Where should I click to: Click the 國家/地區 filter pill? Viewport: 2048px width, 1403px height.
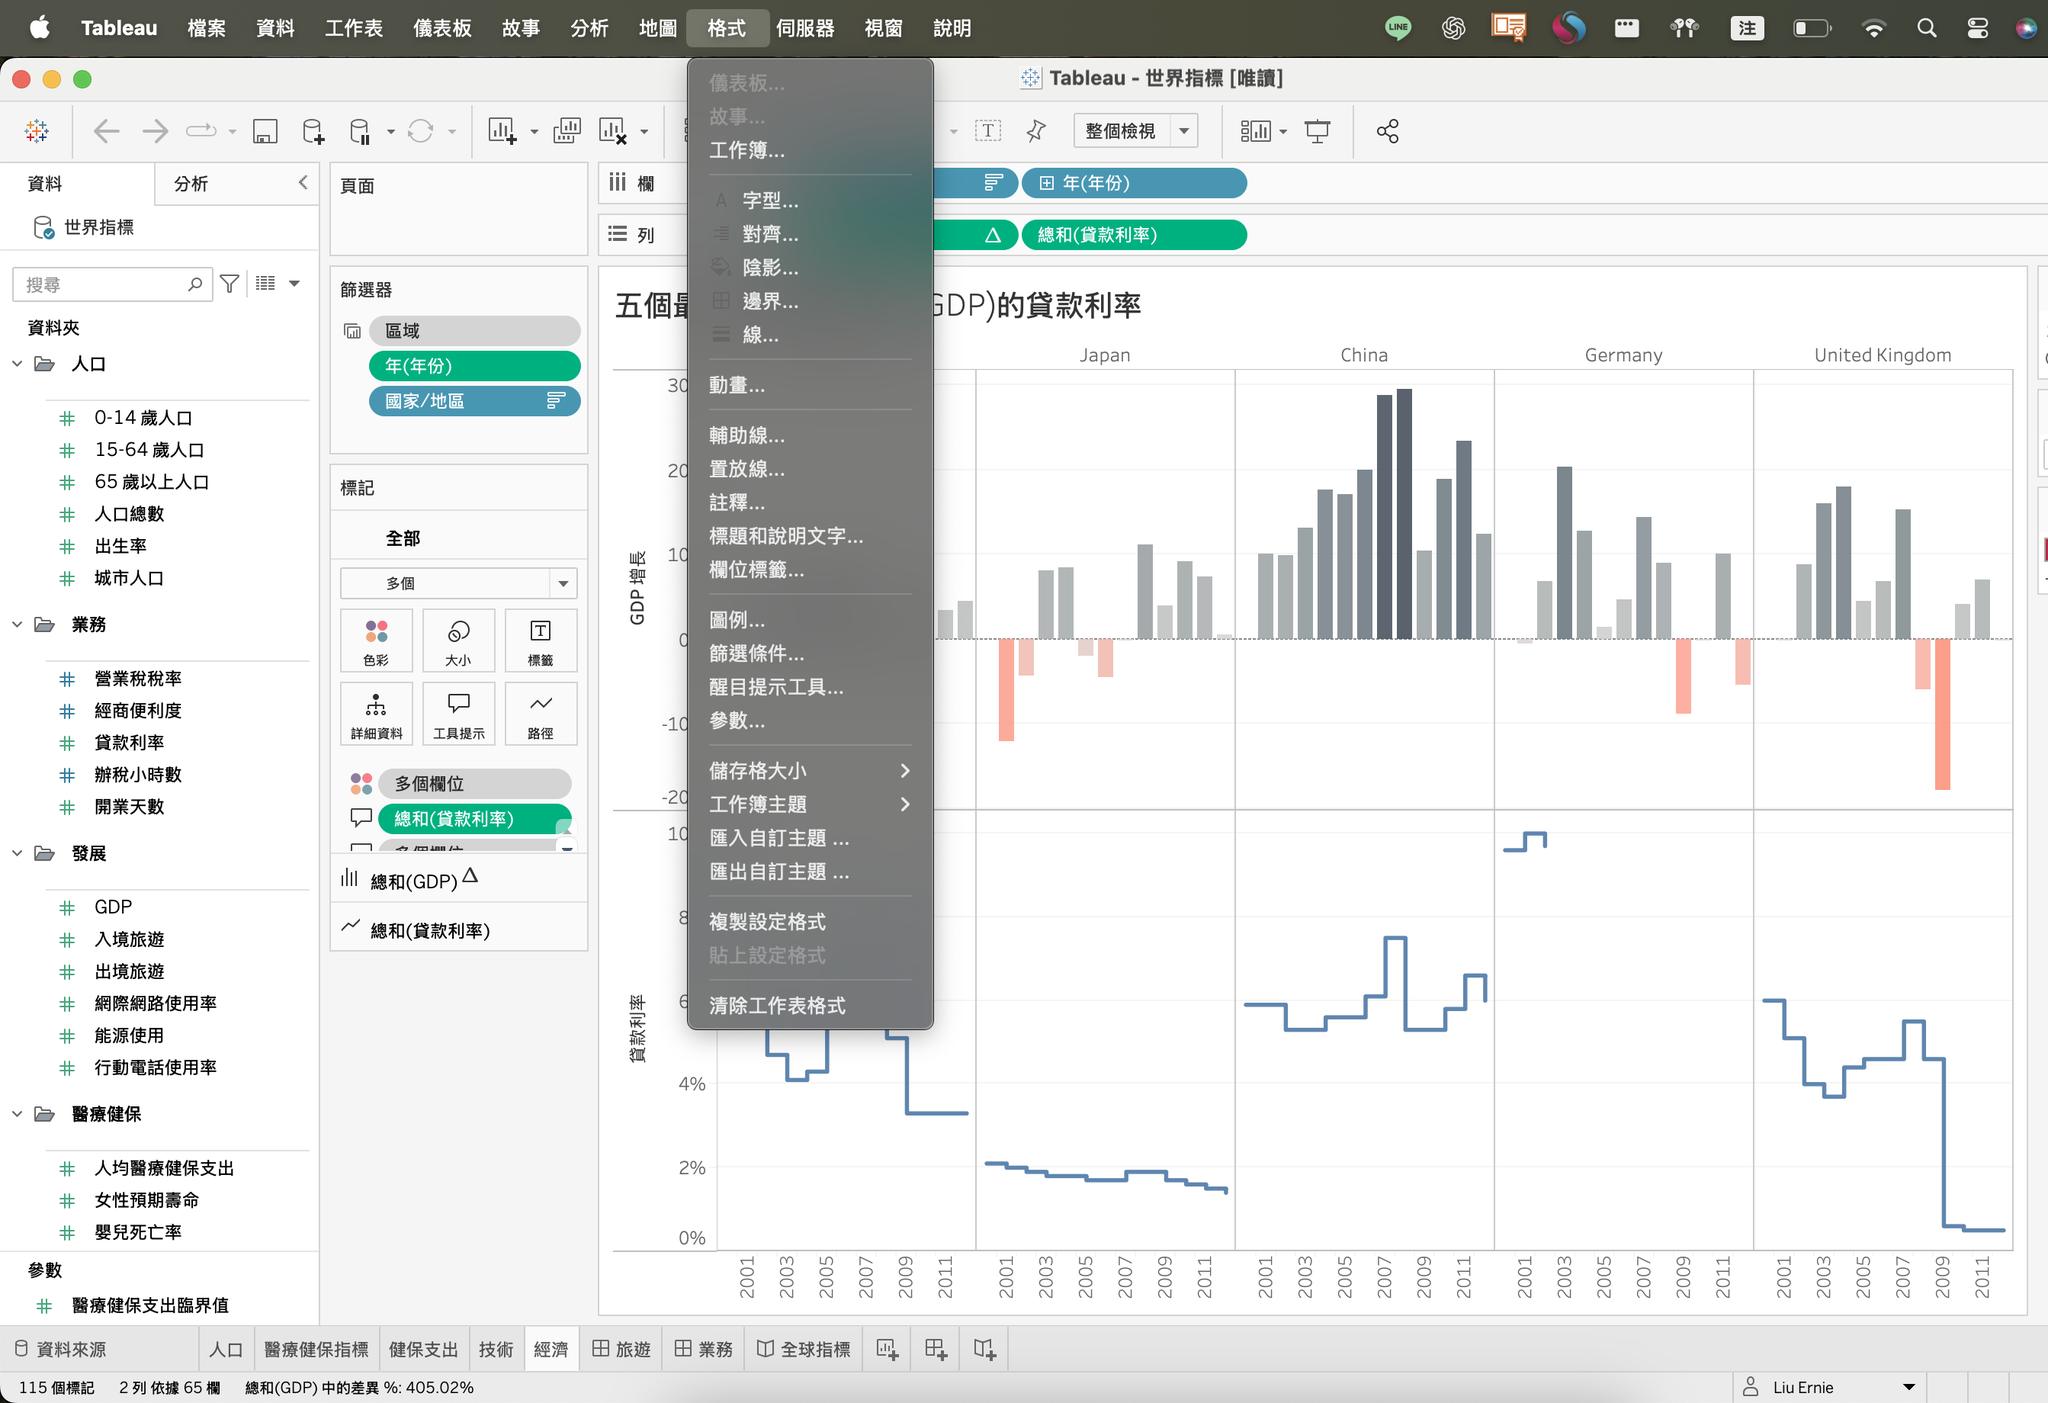tap(474, 401)
